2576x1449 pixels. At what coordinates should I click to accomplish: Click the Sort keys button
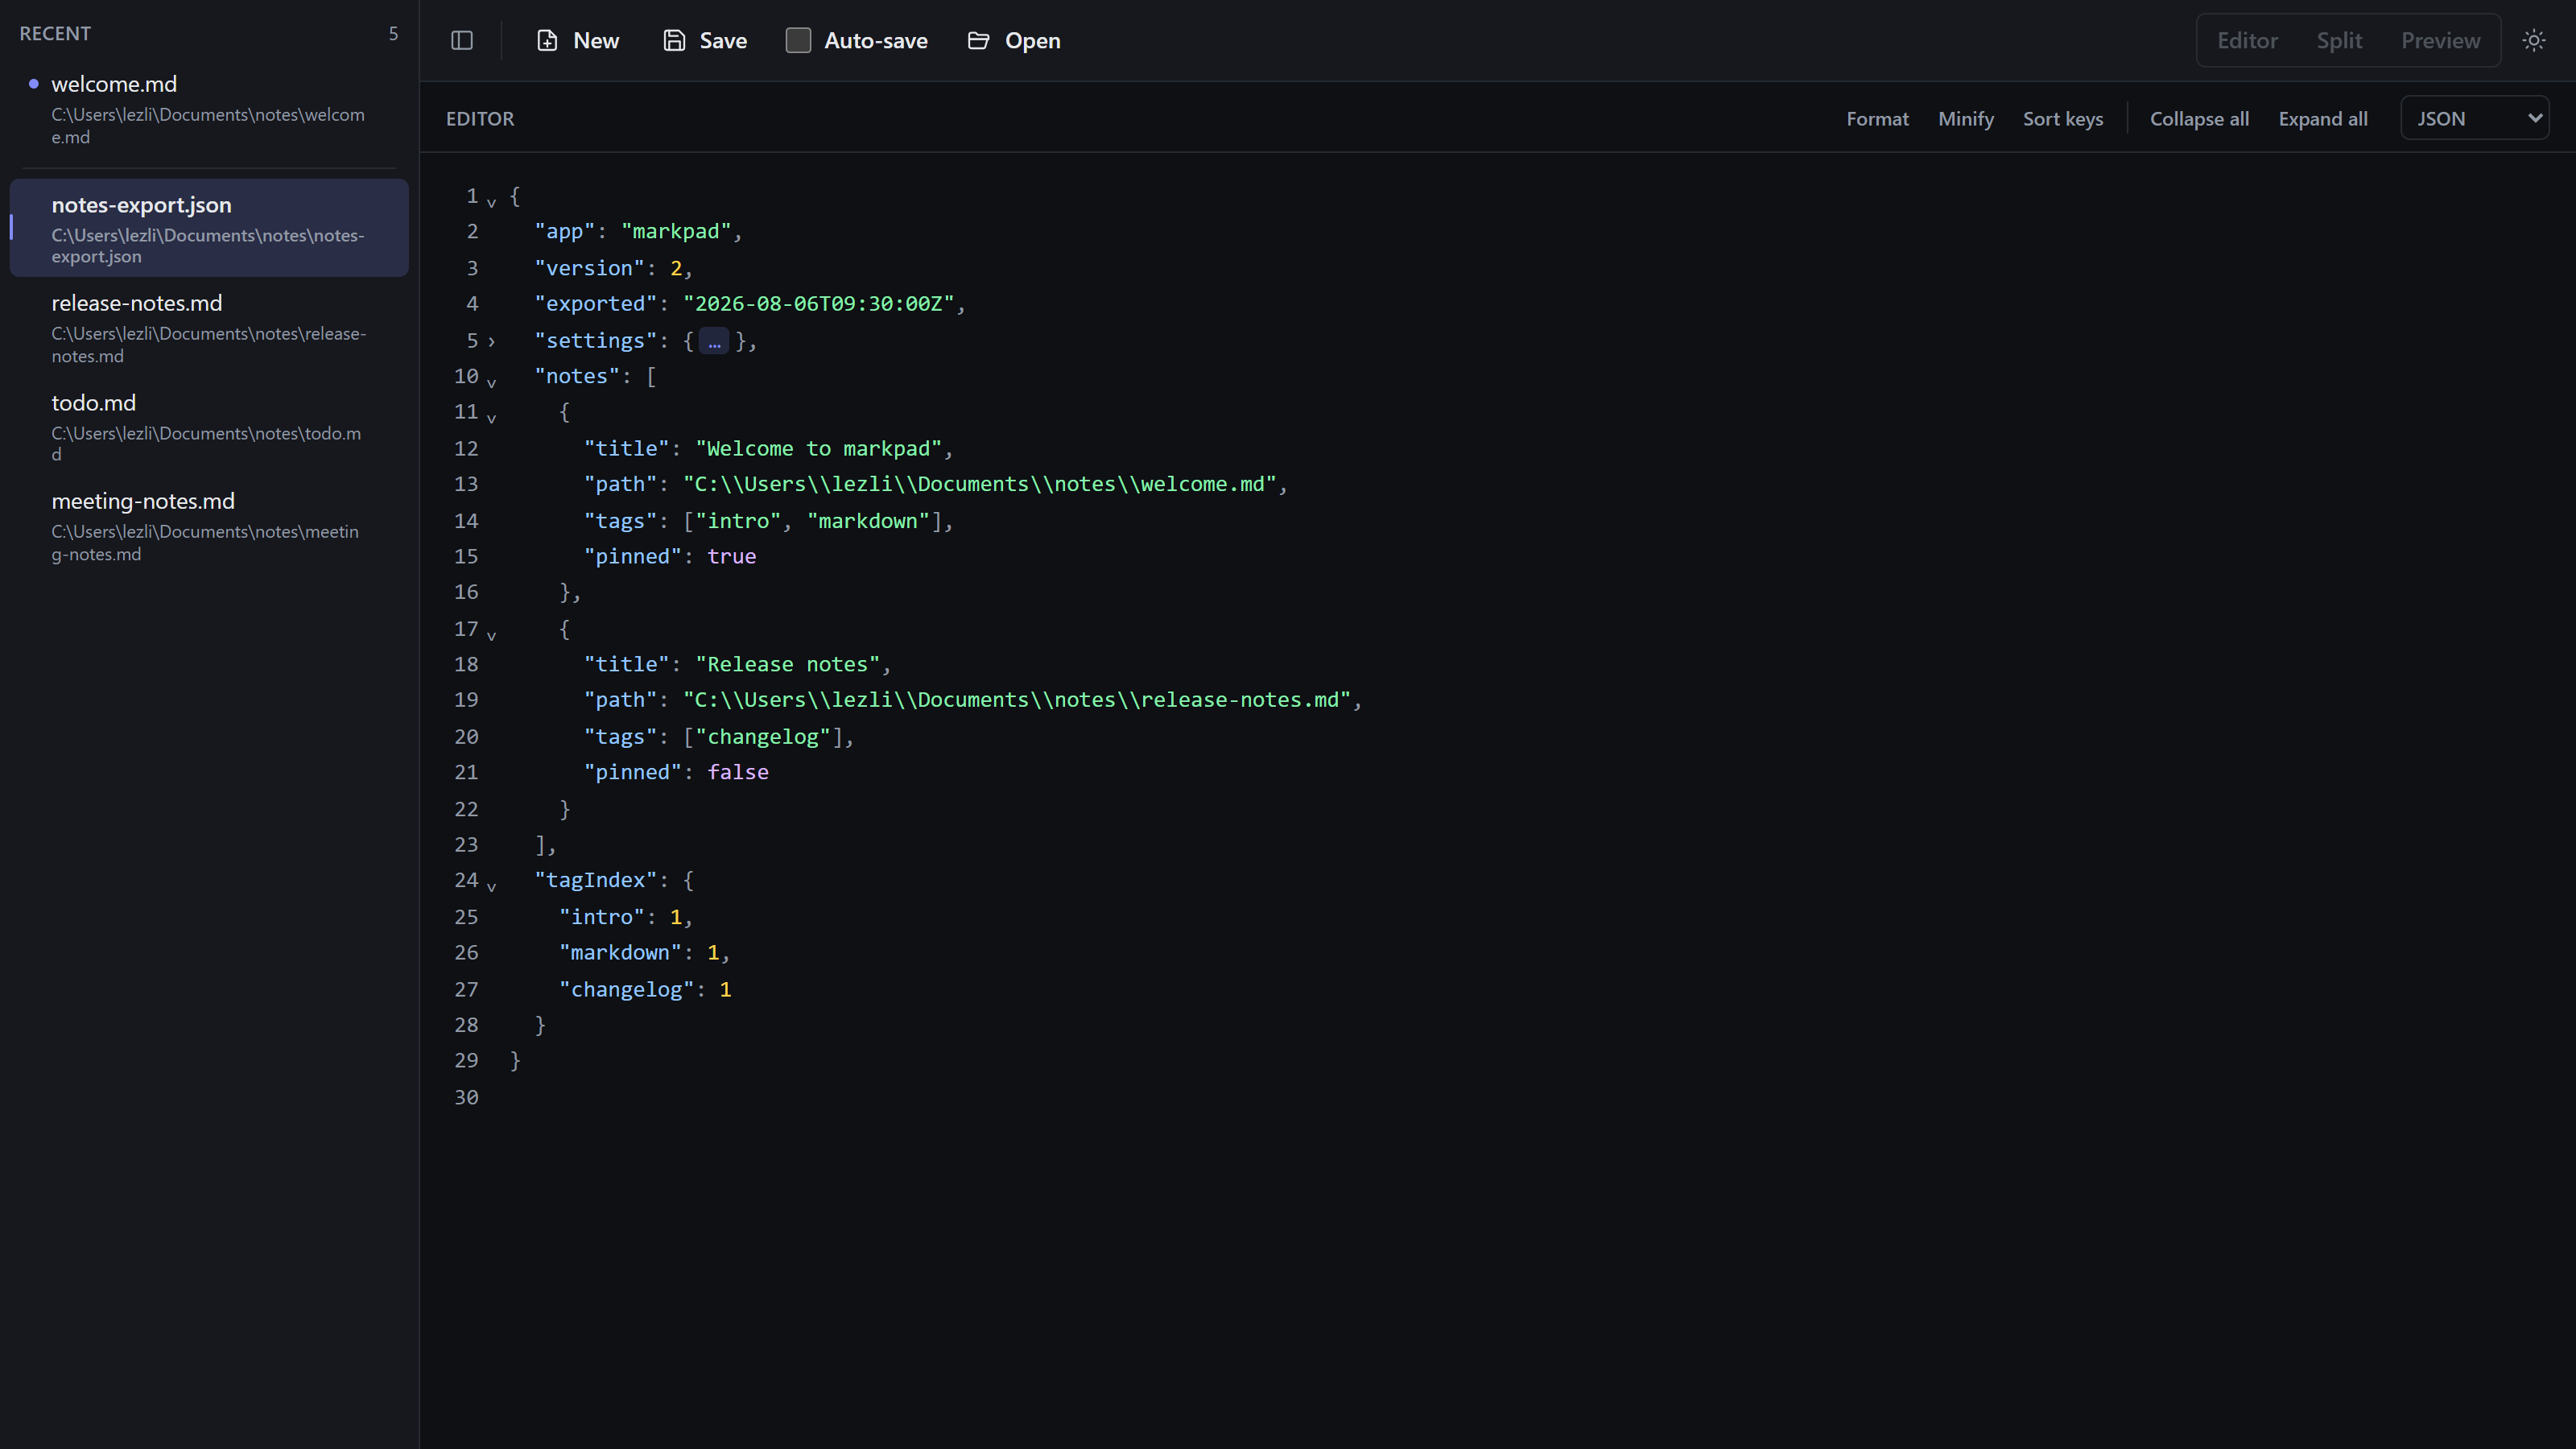2062,118
